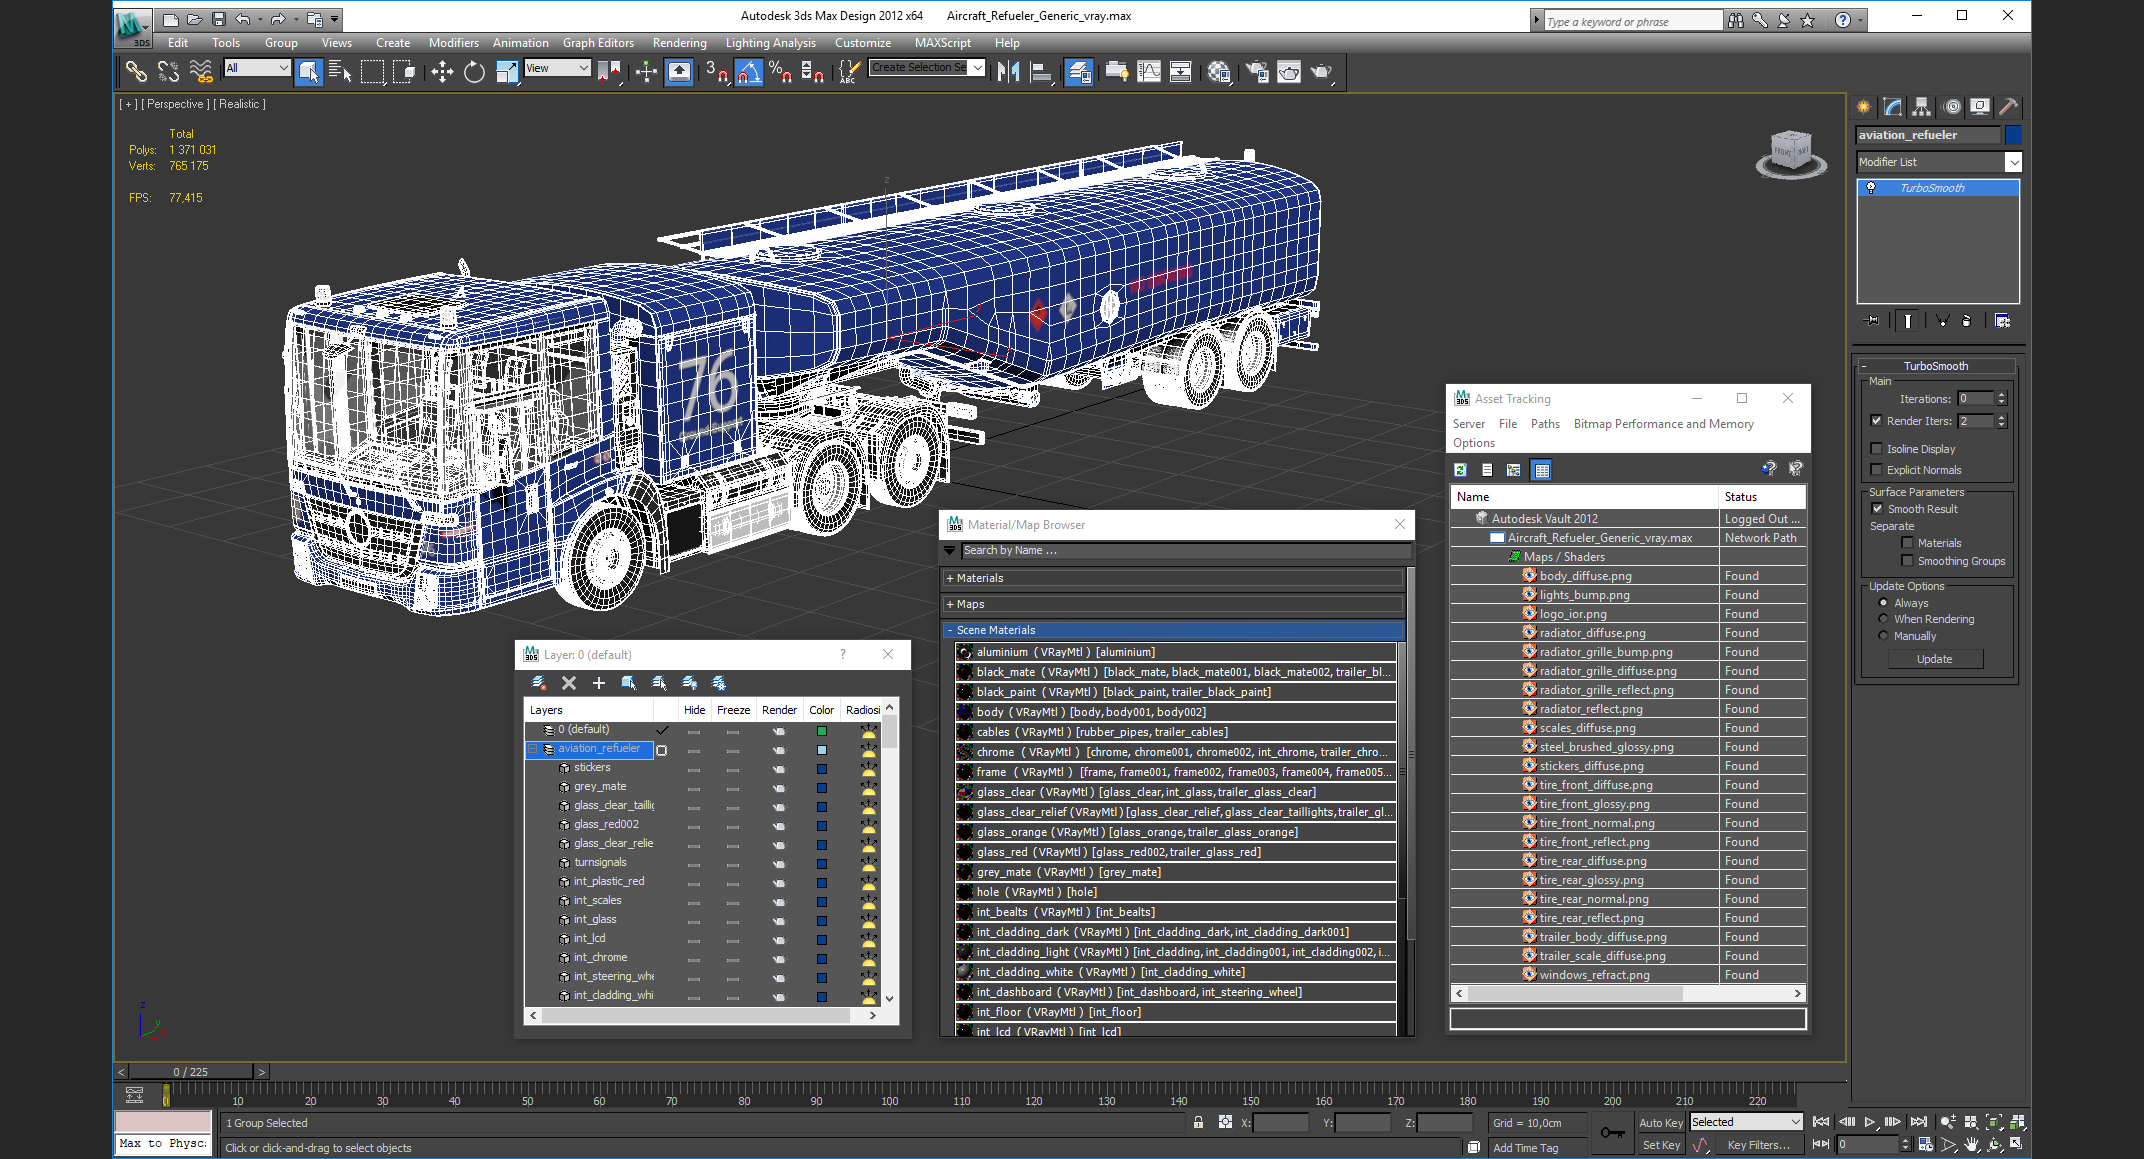Open the Utilities hammer panel tab
The image size is (2144, 1159).
[x=2008, y=107]
